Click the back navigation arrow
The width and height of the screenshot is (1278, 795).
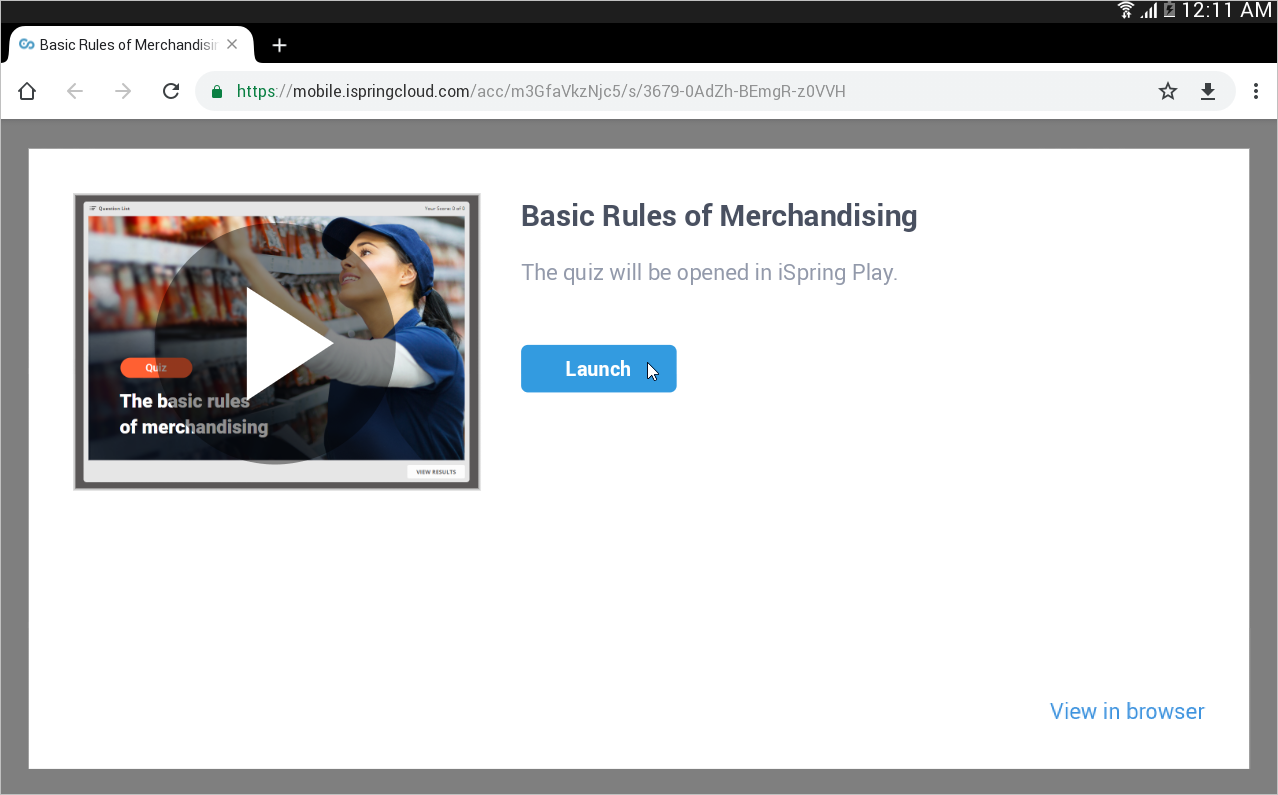tap(75, 92)
